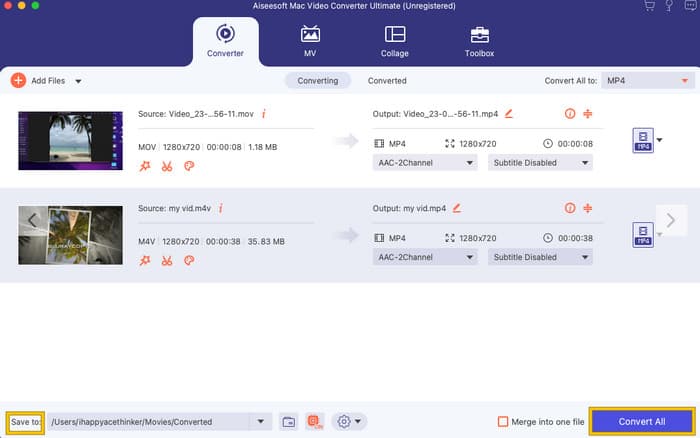Open AAC-2Channel audio dropdown for my vid output
This screenshot has width=700, height=438.
click(x=425, y=257)
